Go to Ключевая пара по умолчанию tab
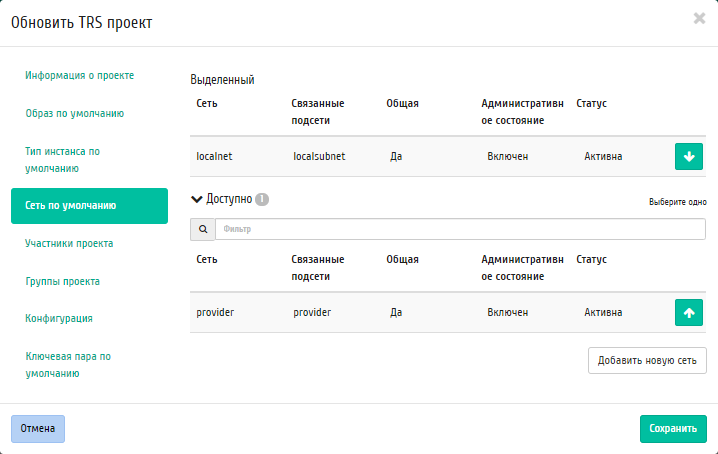This screenshot has height=454, width=718. pyautogui.click(x=68, y=364)
